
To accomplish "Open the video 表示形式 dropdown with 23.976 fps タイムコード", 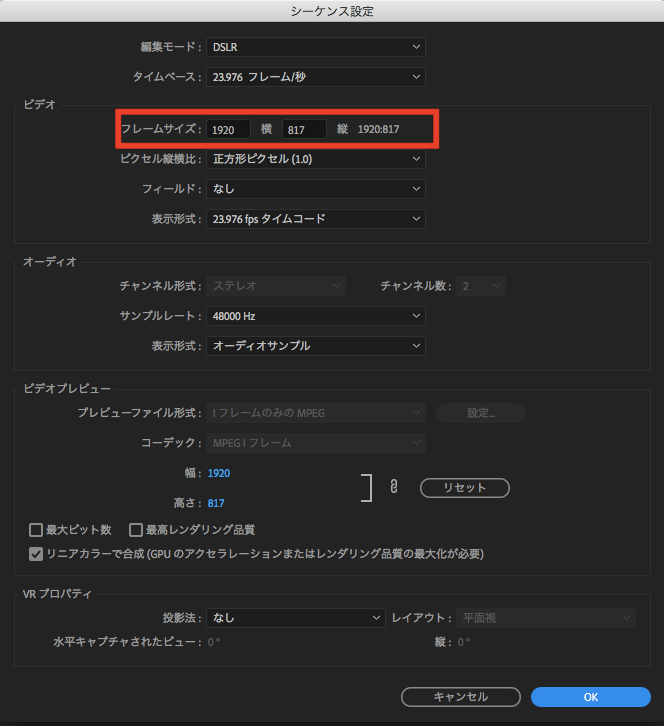I will 316,219.
